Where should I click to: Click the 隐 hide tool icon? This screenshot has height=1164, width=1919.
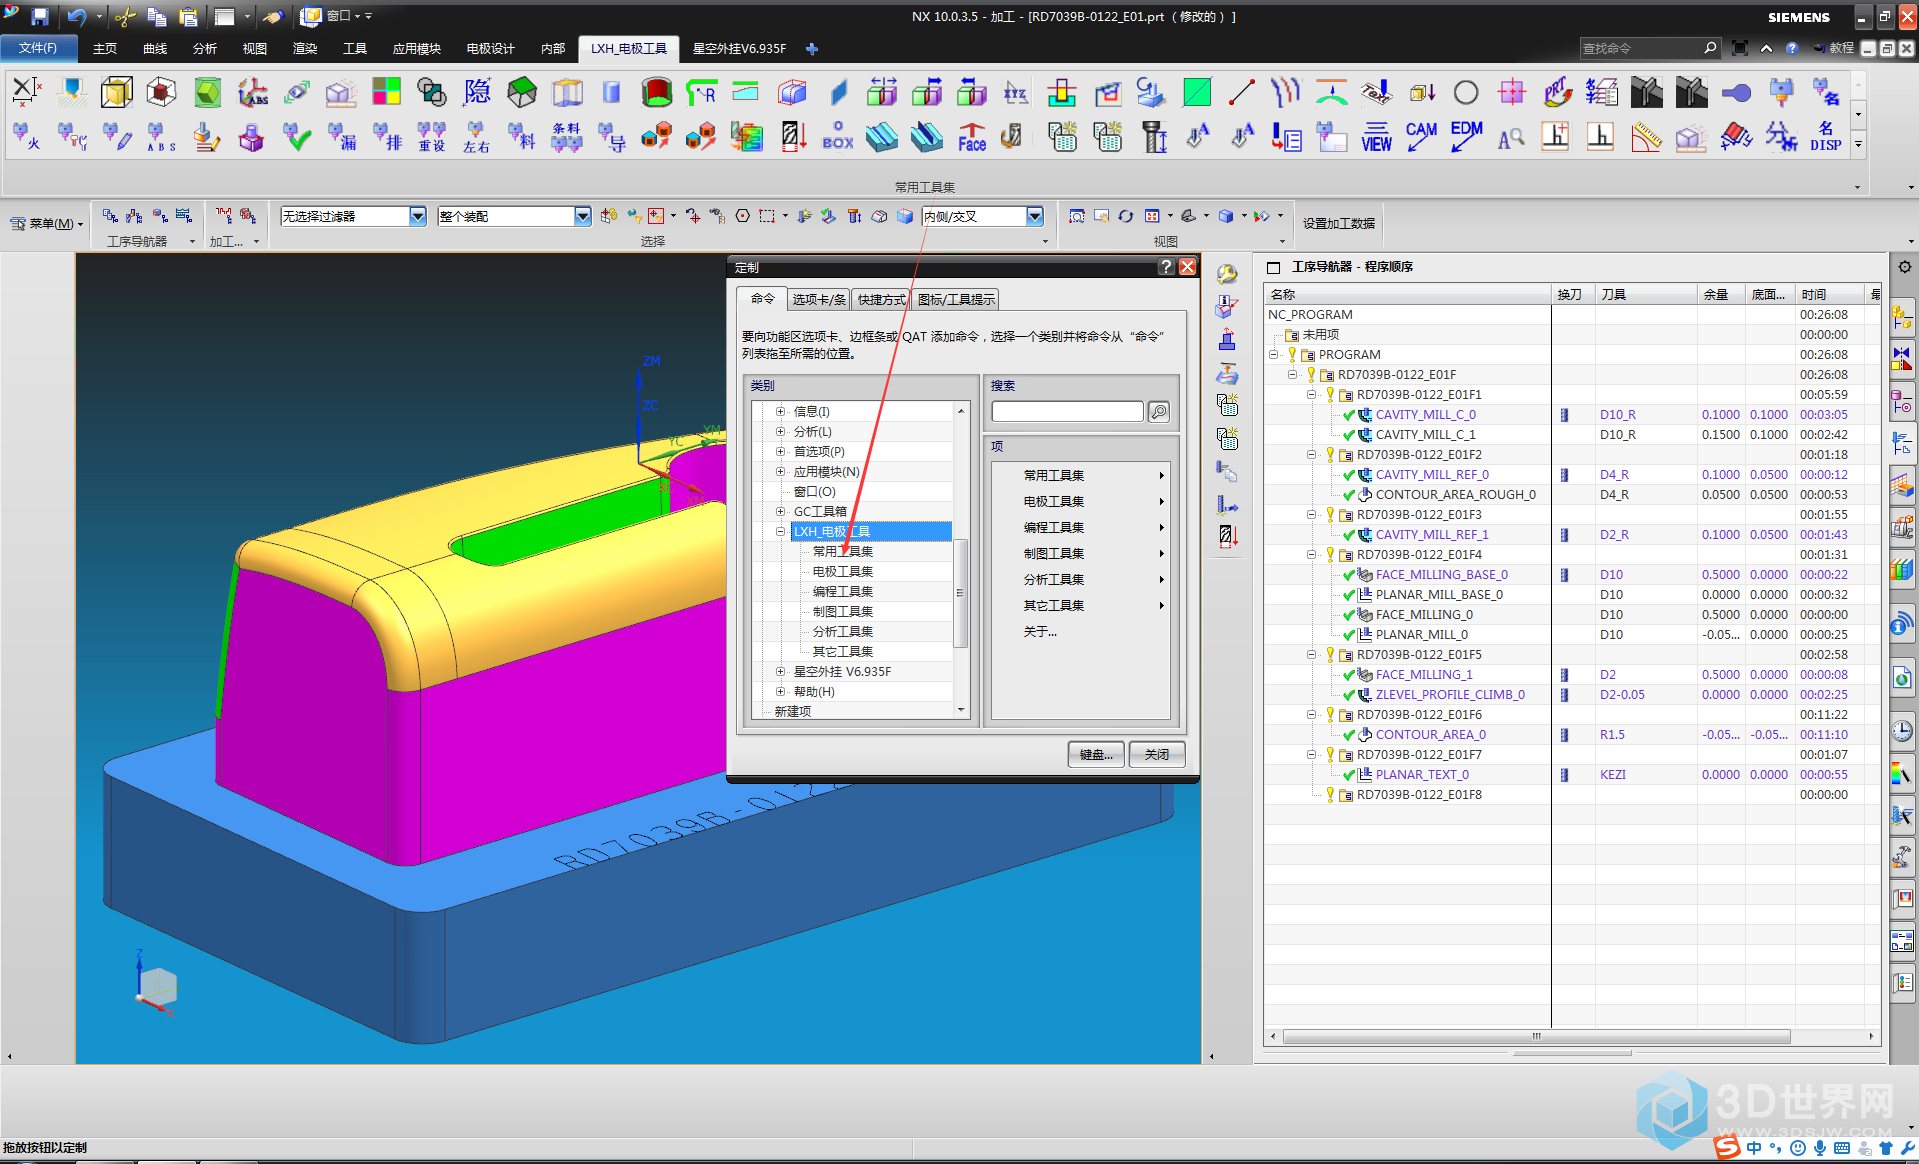coord(477,93)
